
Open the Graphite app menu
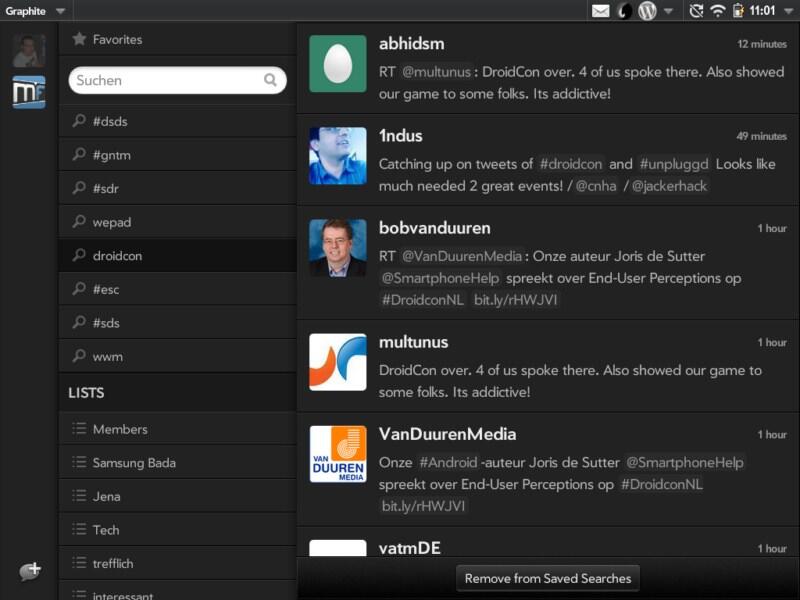click(x=35, y=11)
